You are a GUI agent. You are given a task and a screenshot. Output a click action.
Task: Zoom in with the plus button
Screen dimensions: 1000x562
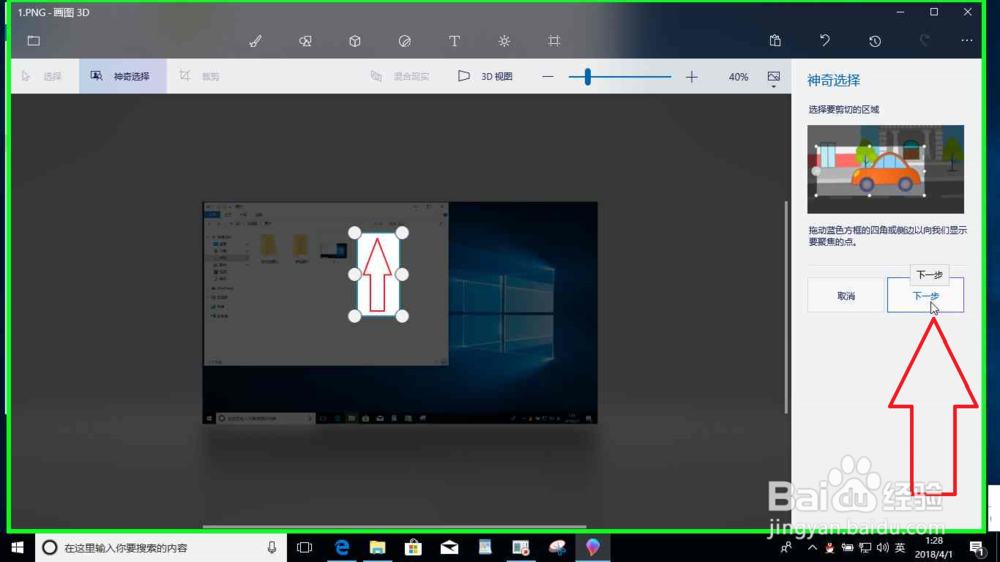click(692, 77)
